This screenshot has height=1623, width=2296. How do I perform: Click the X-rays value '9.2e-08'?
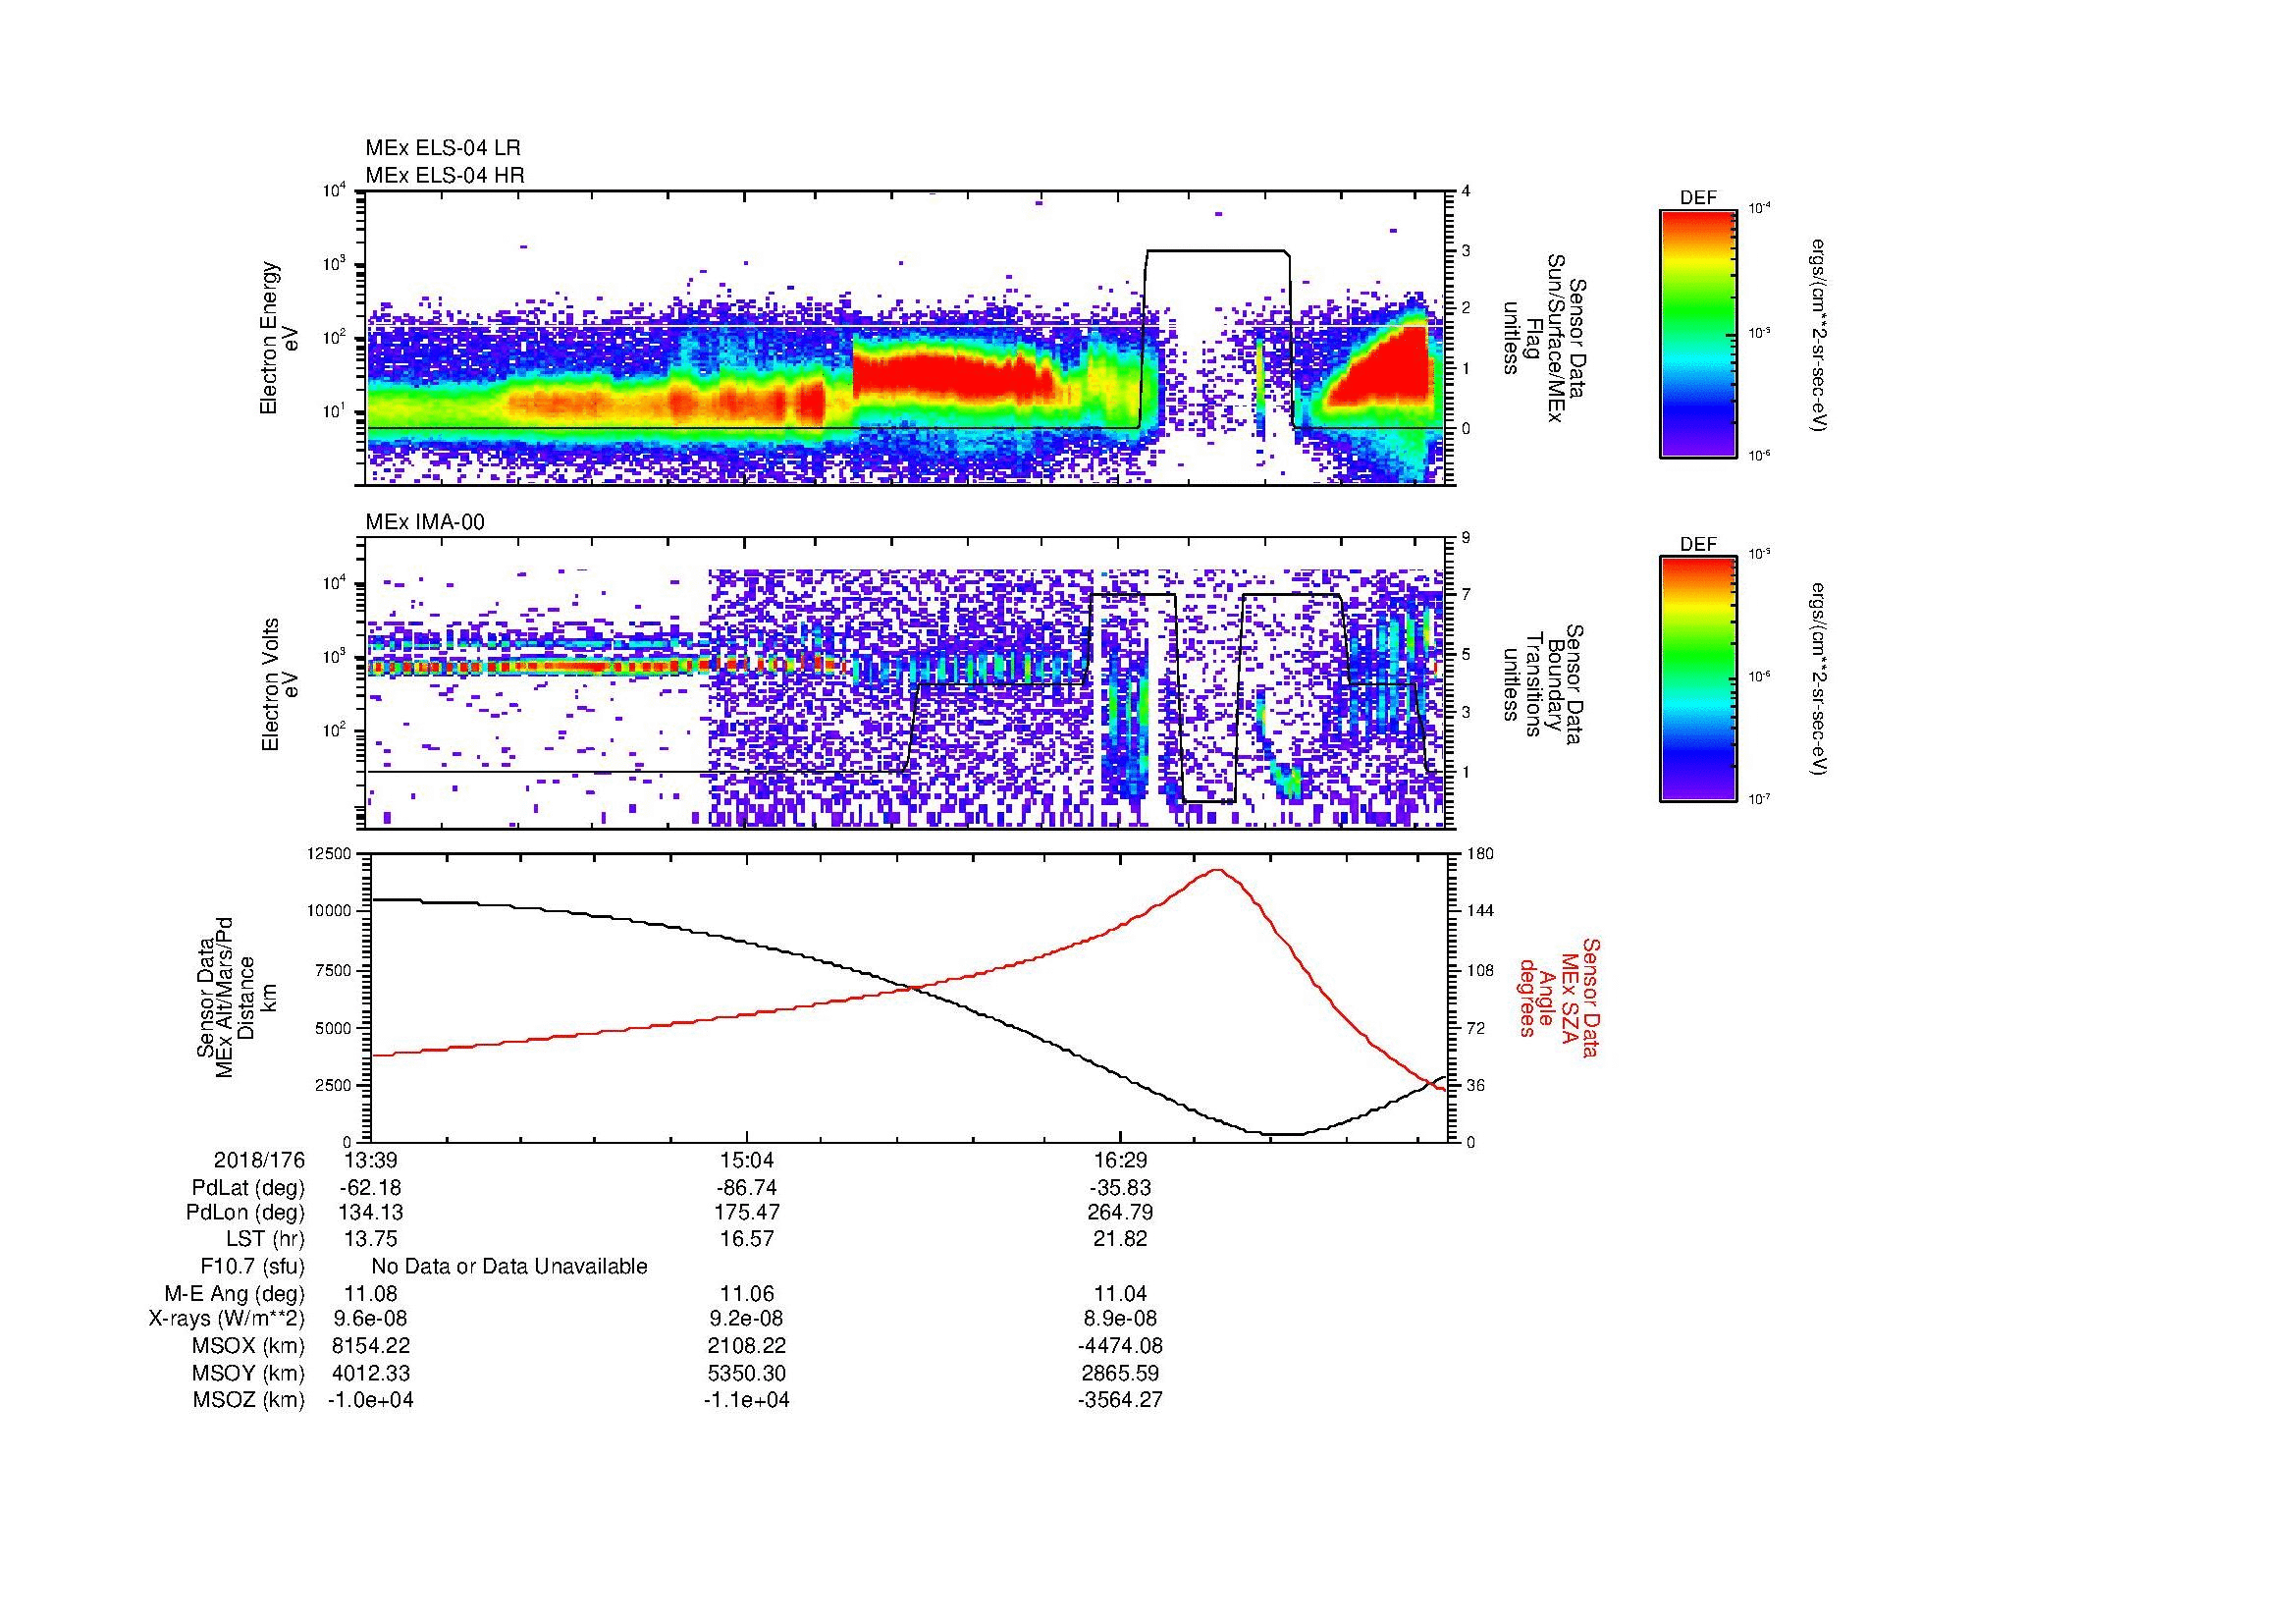(746, 1319)
